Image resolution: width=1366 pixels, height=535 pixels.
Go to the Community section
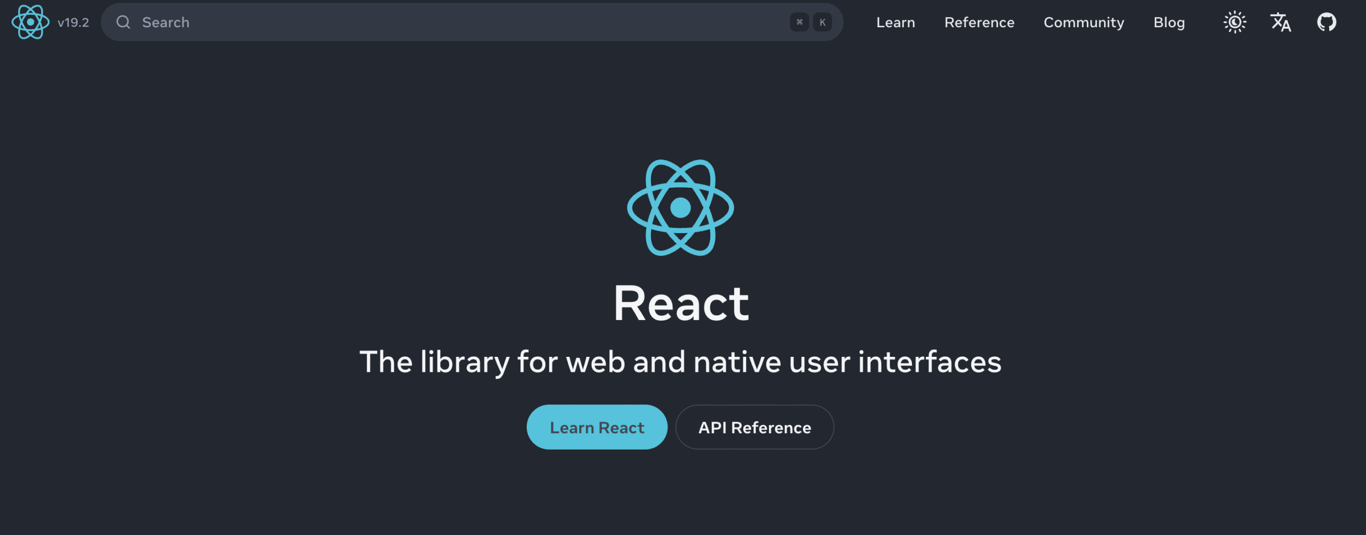pos(1083,22)
